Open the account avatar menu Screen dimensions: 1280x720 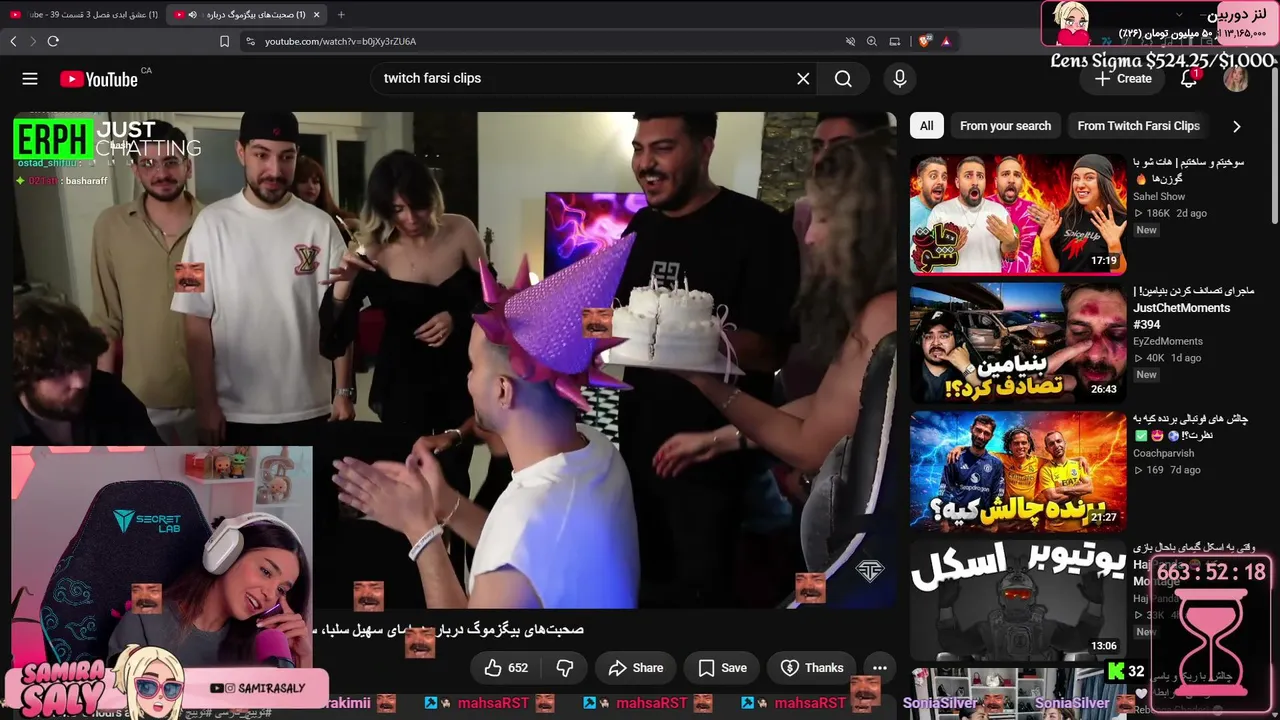click(x=1236, y=79)
